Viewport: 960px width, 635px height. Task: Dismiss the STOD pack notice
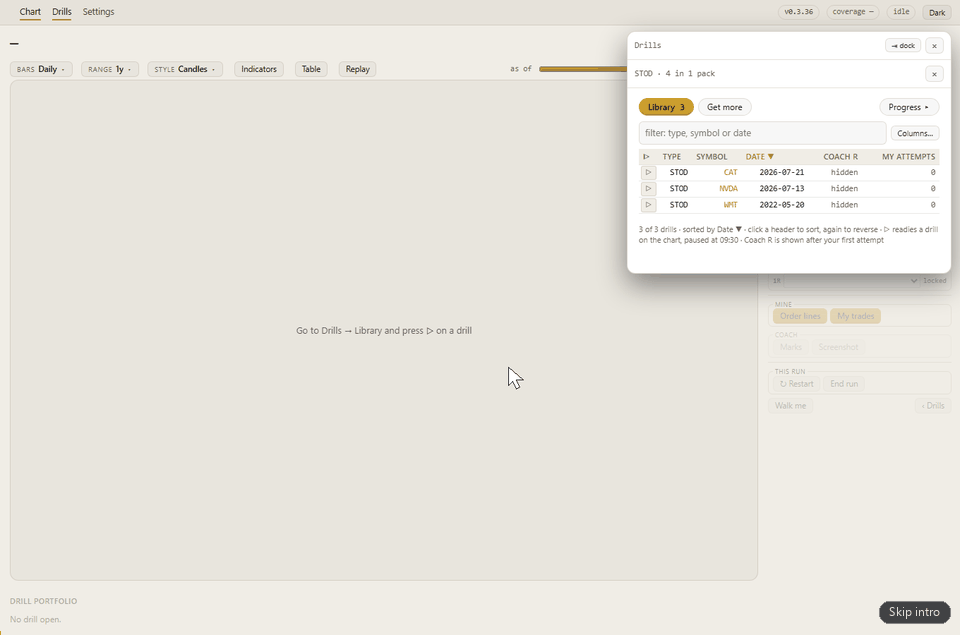[x=934, y=73]
